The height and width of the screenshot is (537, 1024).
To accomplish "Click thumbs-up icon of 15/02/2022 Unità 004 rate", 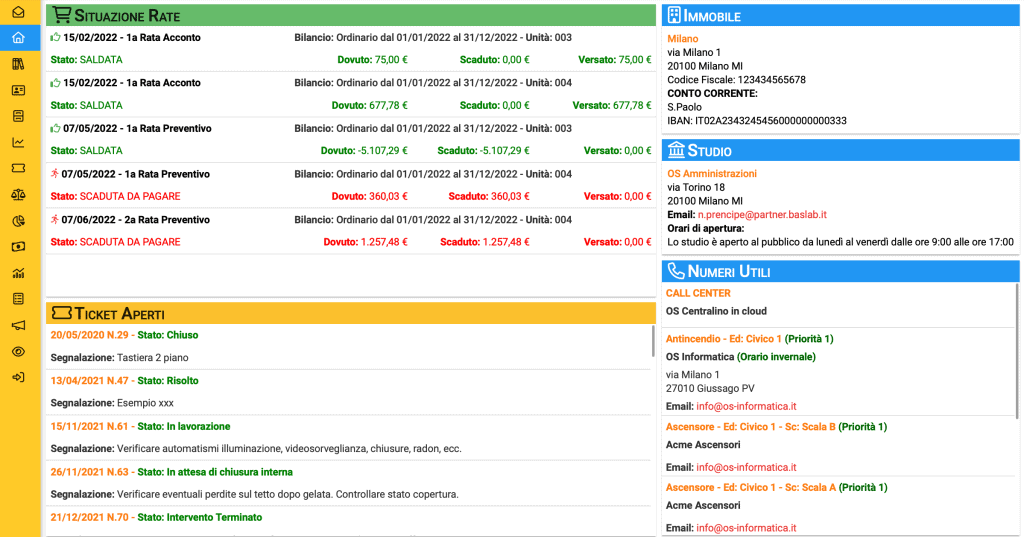I will pyautogui.click(x=56, y=82).
